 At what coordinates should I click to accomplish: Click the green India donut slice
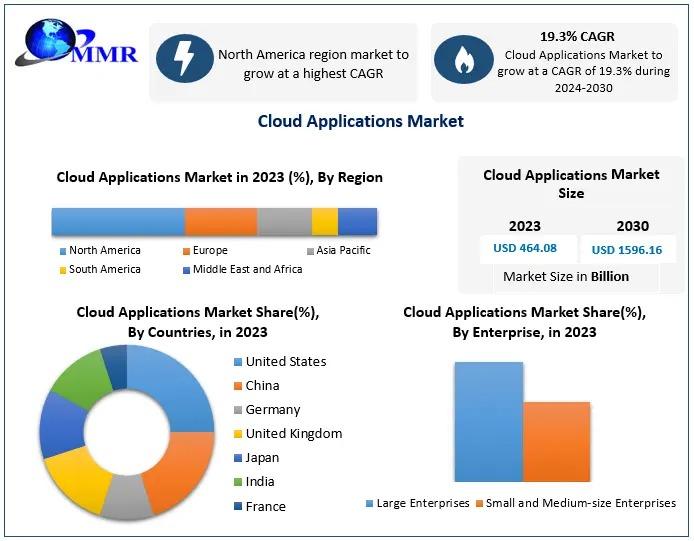click(82, 379)
